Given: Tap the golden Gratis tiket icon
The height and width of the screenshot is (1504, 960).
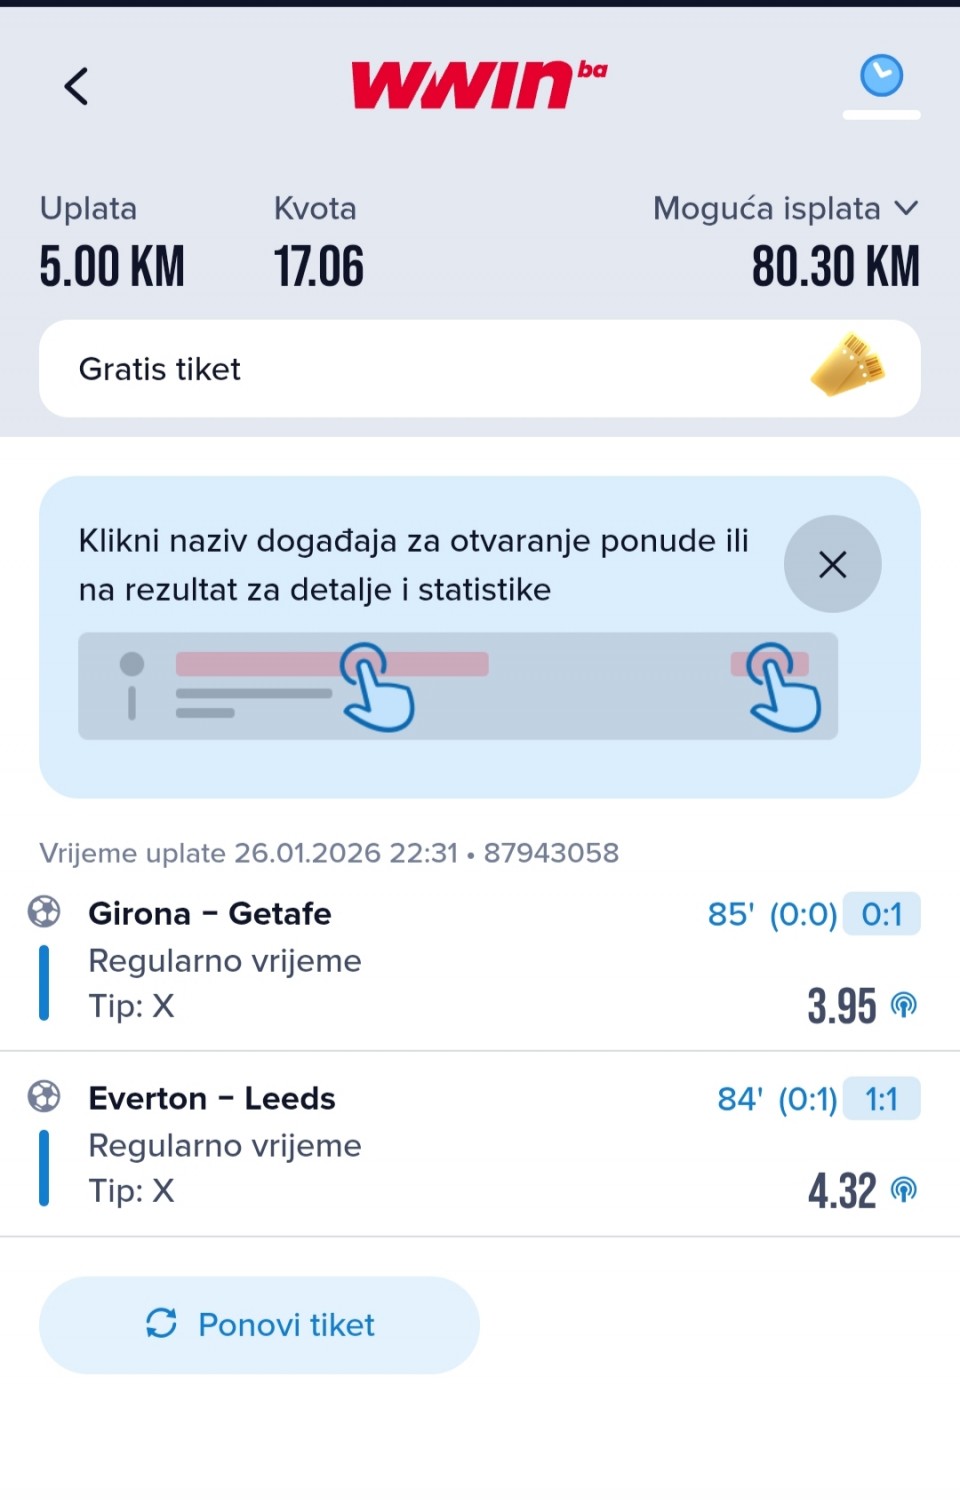Looking at the screenshot, I should [849, 366].
